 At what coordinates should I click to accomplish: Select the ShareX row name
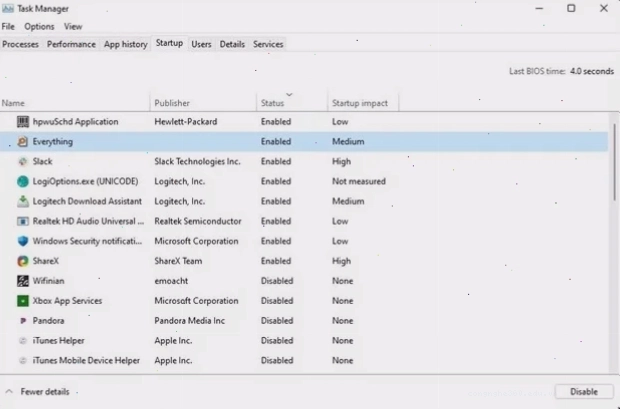pos(46,261)
